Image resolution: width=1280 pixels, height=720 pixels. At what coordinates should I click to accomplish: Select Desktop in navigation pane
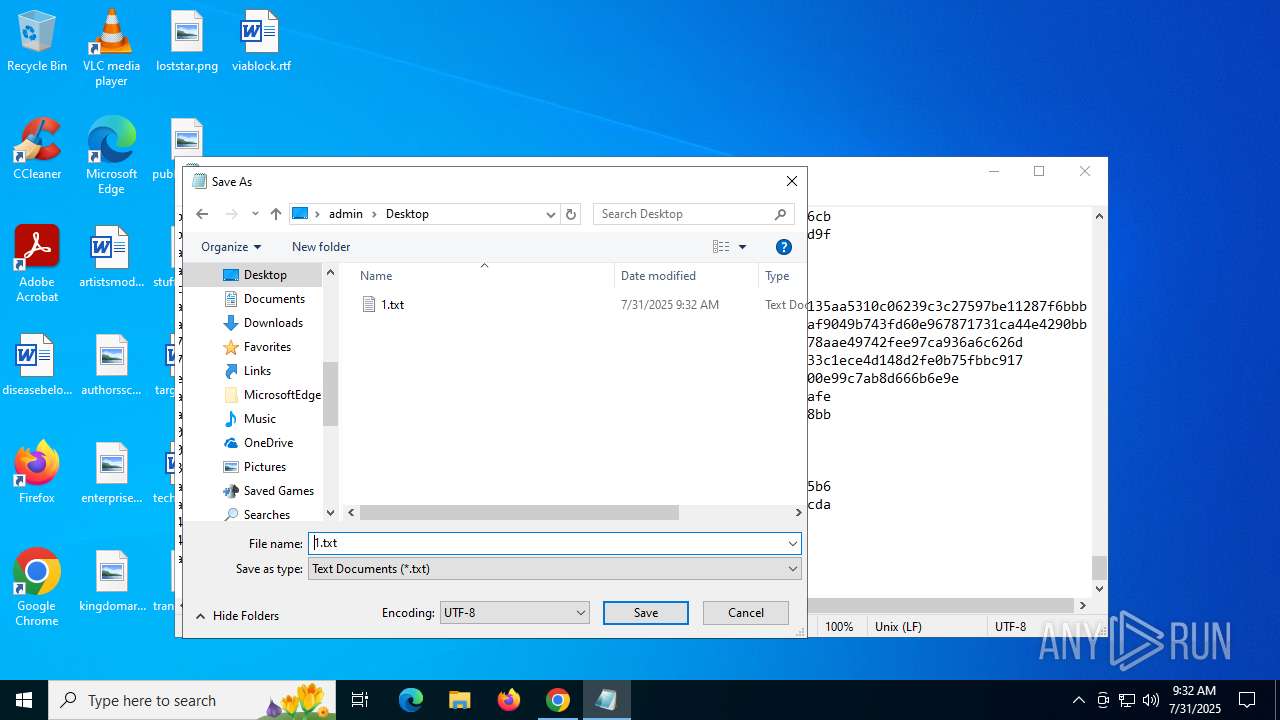[265, 275]
